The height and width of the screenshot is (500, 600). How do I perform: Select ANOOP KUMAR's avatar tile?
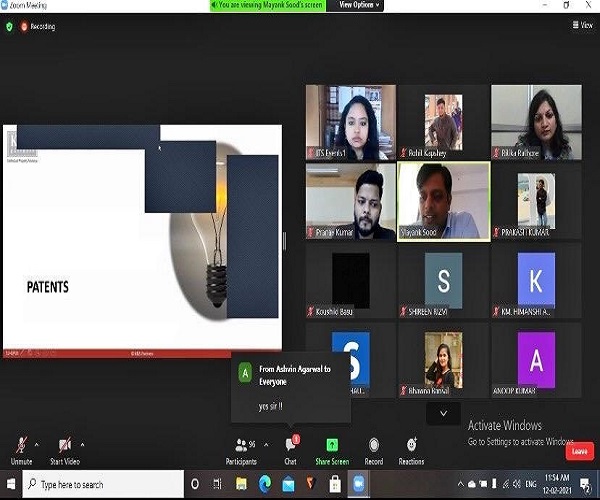536,360
